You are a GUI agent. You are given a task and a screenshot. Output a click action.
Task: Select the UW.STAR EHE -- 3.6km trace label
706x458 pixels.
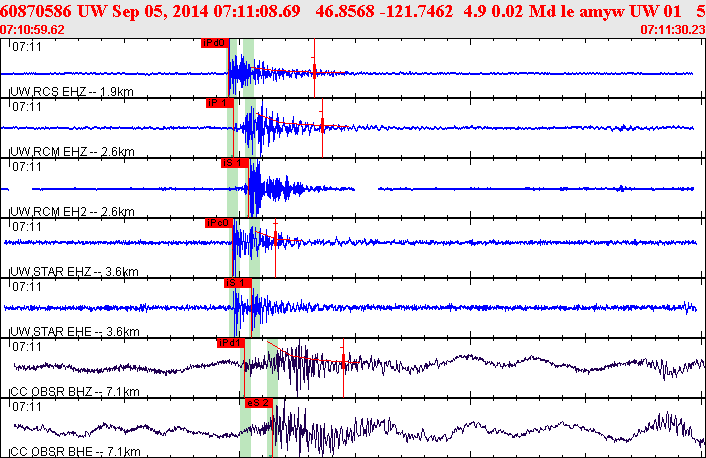tap(75, 331)
